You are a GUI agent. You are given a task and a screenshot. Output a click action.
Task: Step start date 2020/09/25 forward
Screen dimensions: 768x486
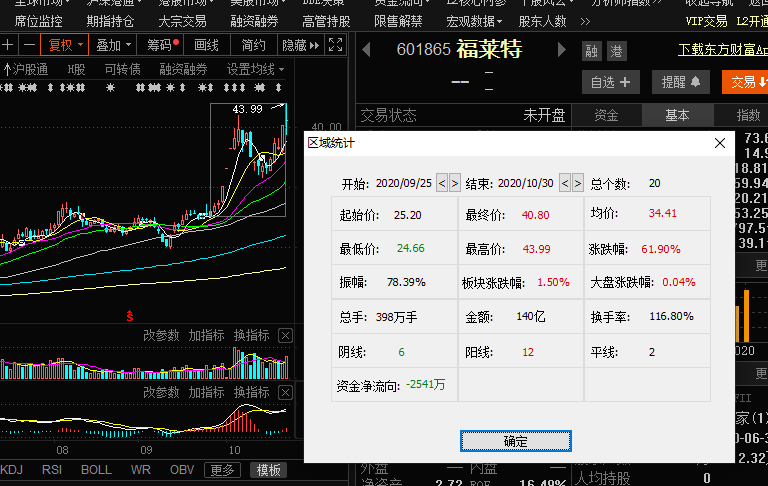pos(455,183)
